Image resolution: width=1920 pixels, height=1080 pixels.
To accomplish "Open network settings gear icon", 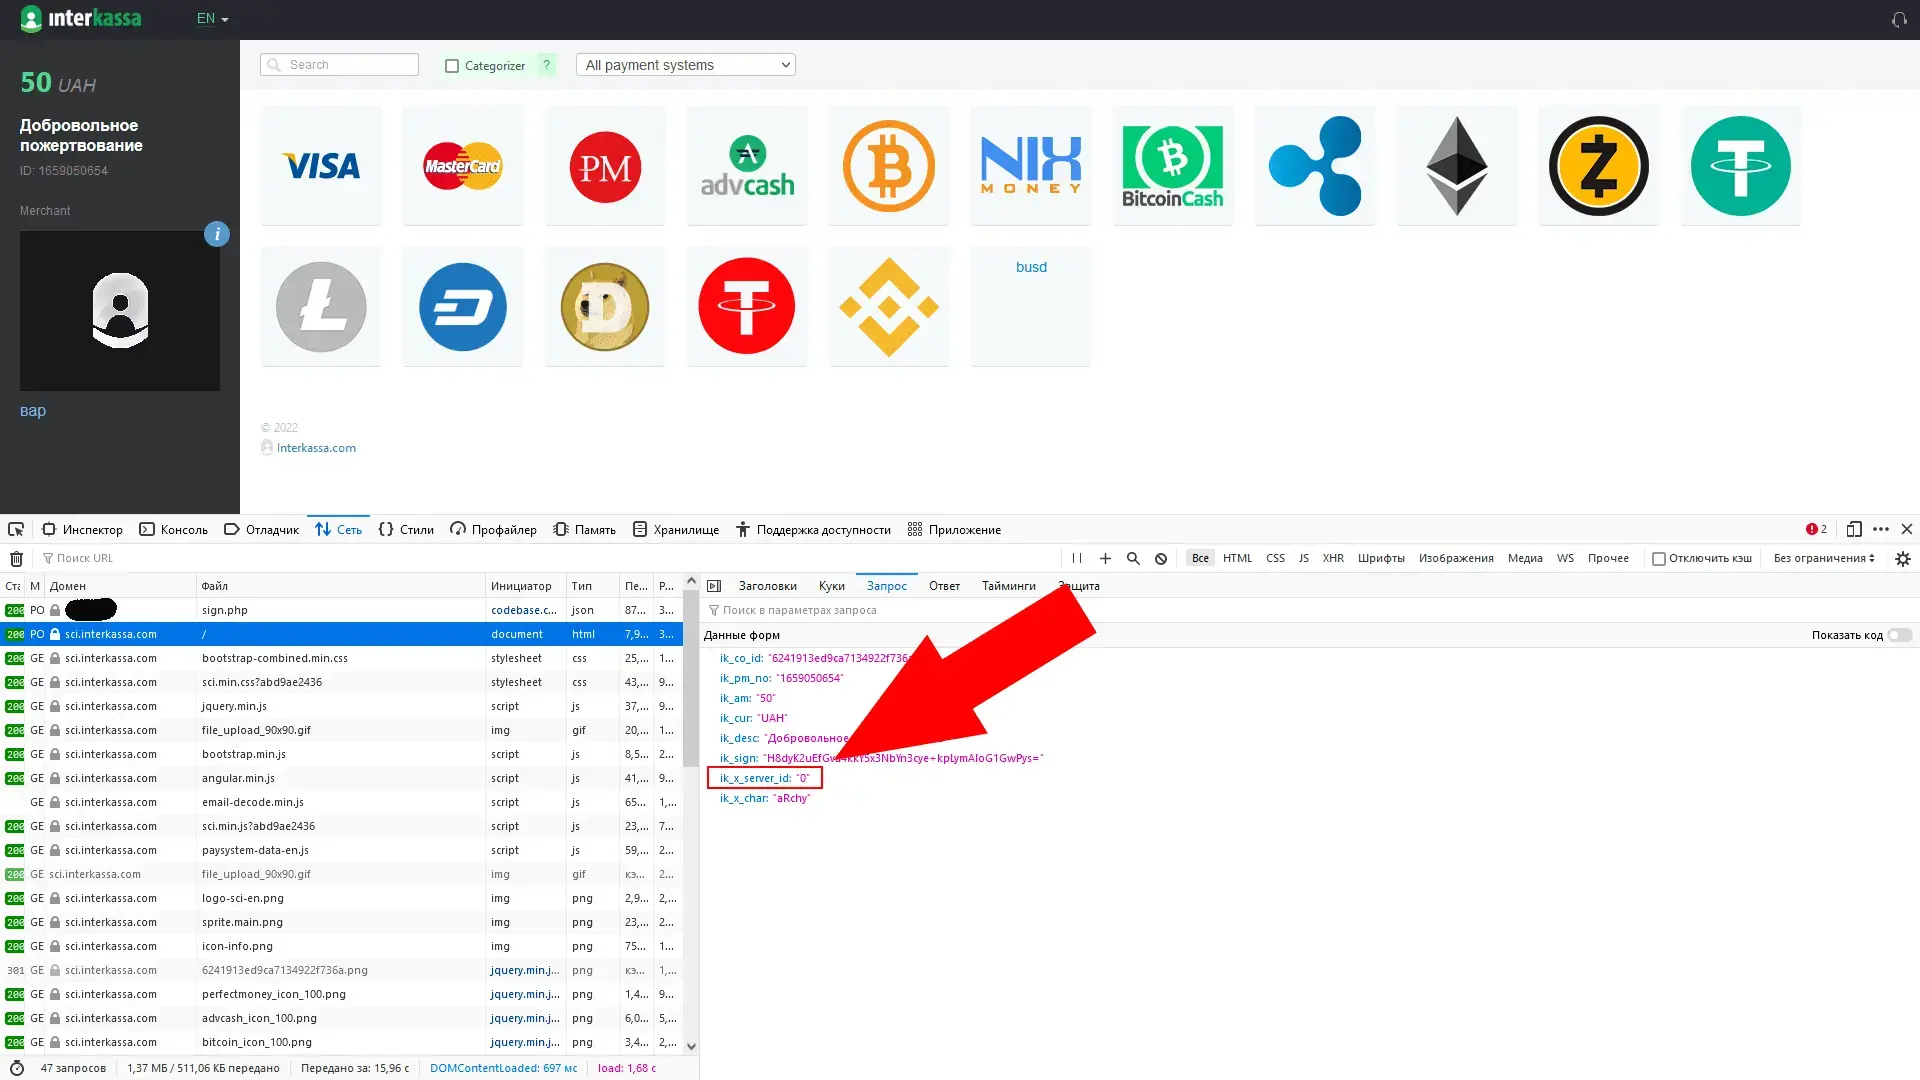I will [x=1903, y=558].
